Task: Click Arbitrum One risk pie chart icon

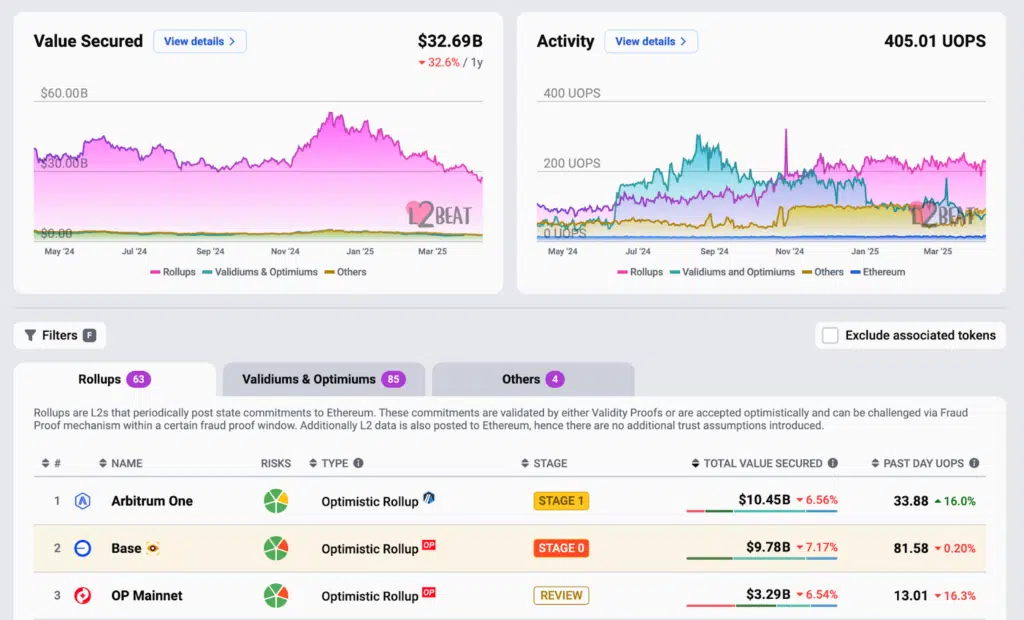Action: pyautogui.click(x=276, y=501)
